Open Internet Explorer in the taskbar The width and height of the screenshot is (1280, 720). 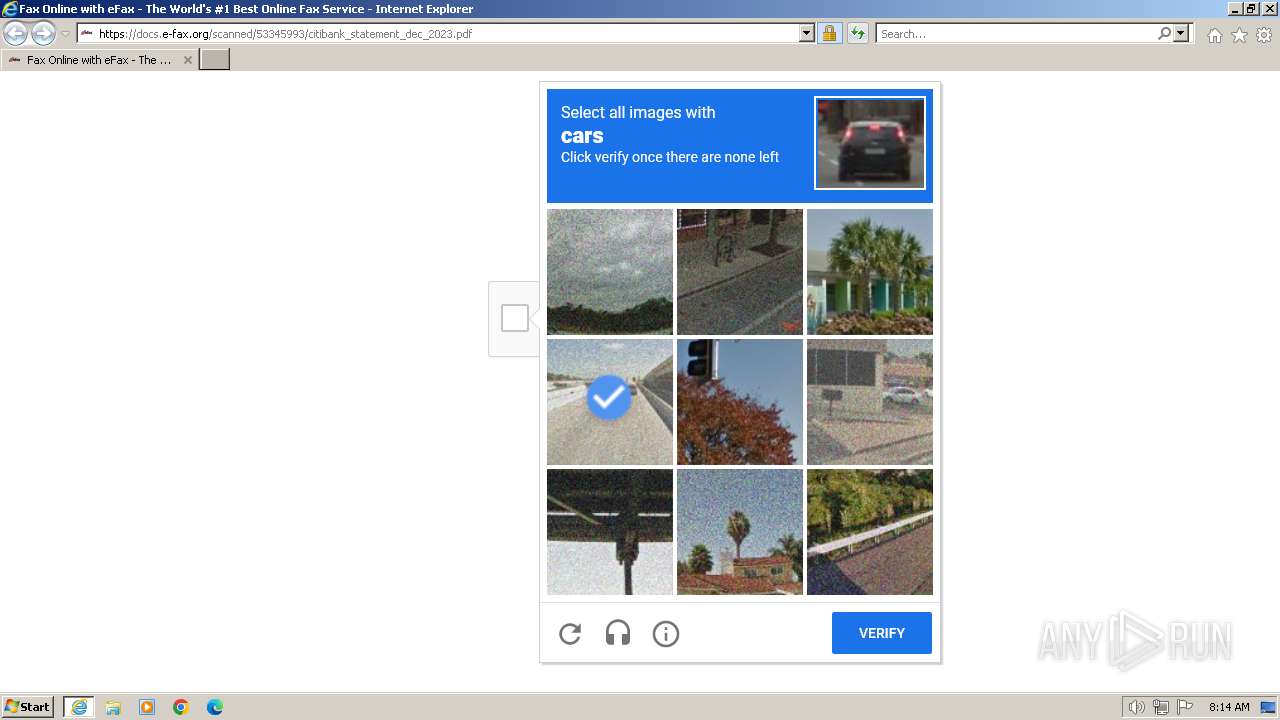[79, 707]
